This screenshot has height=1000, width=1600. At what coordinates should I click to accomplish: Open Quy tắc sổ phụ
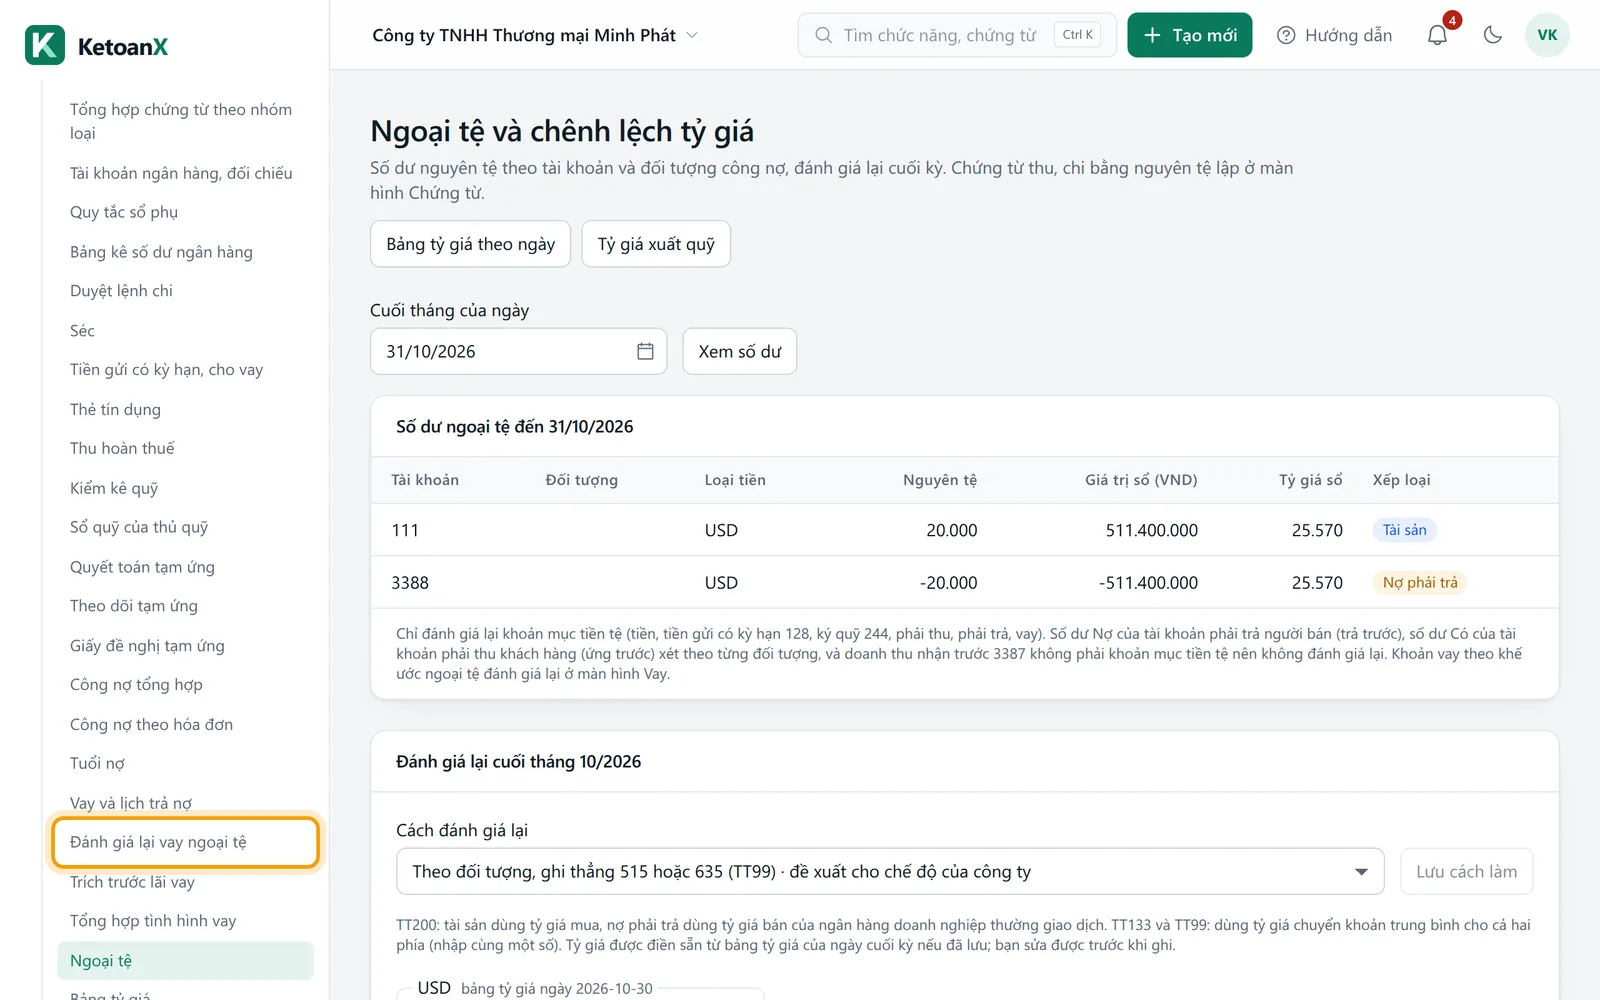coord(185,212)
